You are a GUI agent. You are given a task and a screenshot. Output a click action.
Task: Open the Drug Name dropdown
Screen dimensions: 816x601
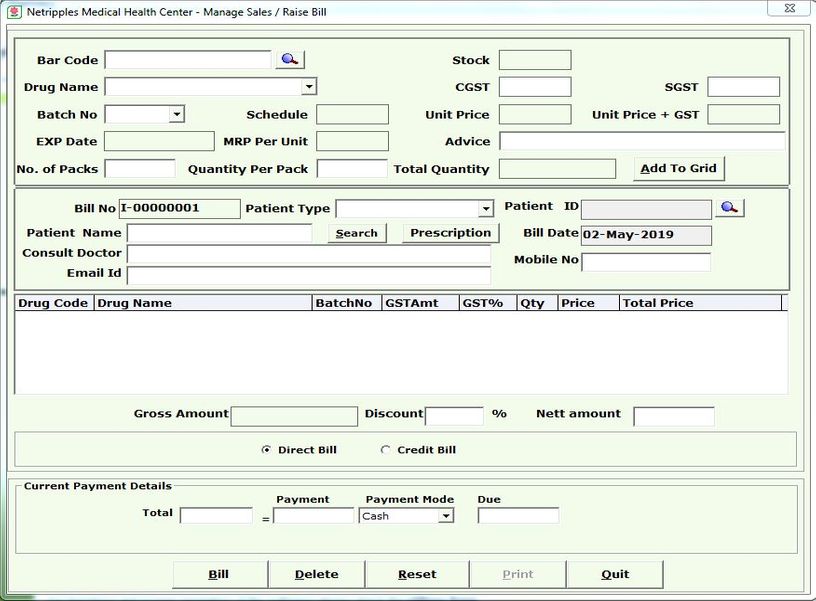point(309,86)
